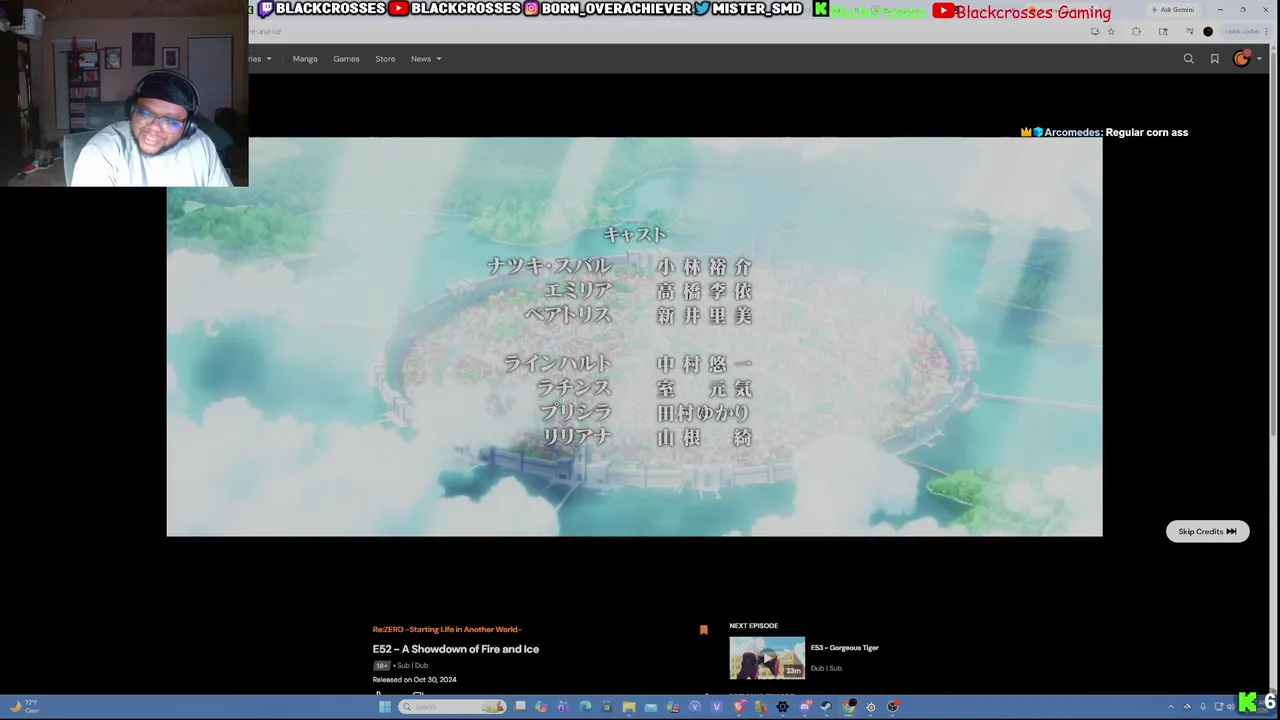
Task: Click the Ask Gemini button
Action: 1172,10
